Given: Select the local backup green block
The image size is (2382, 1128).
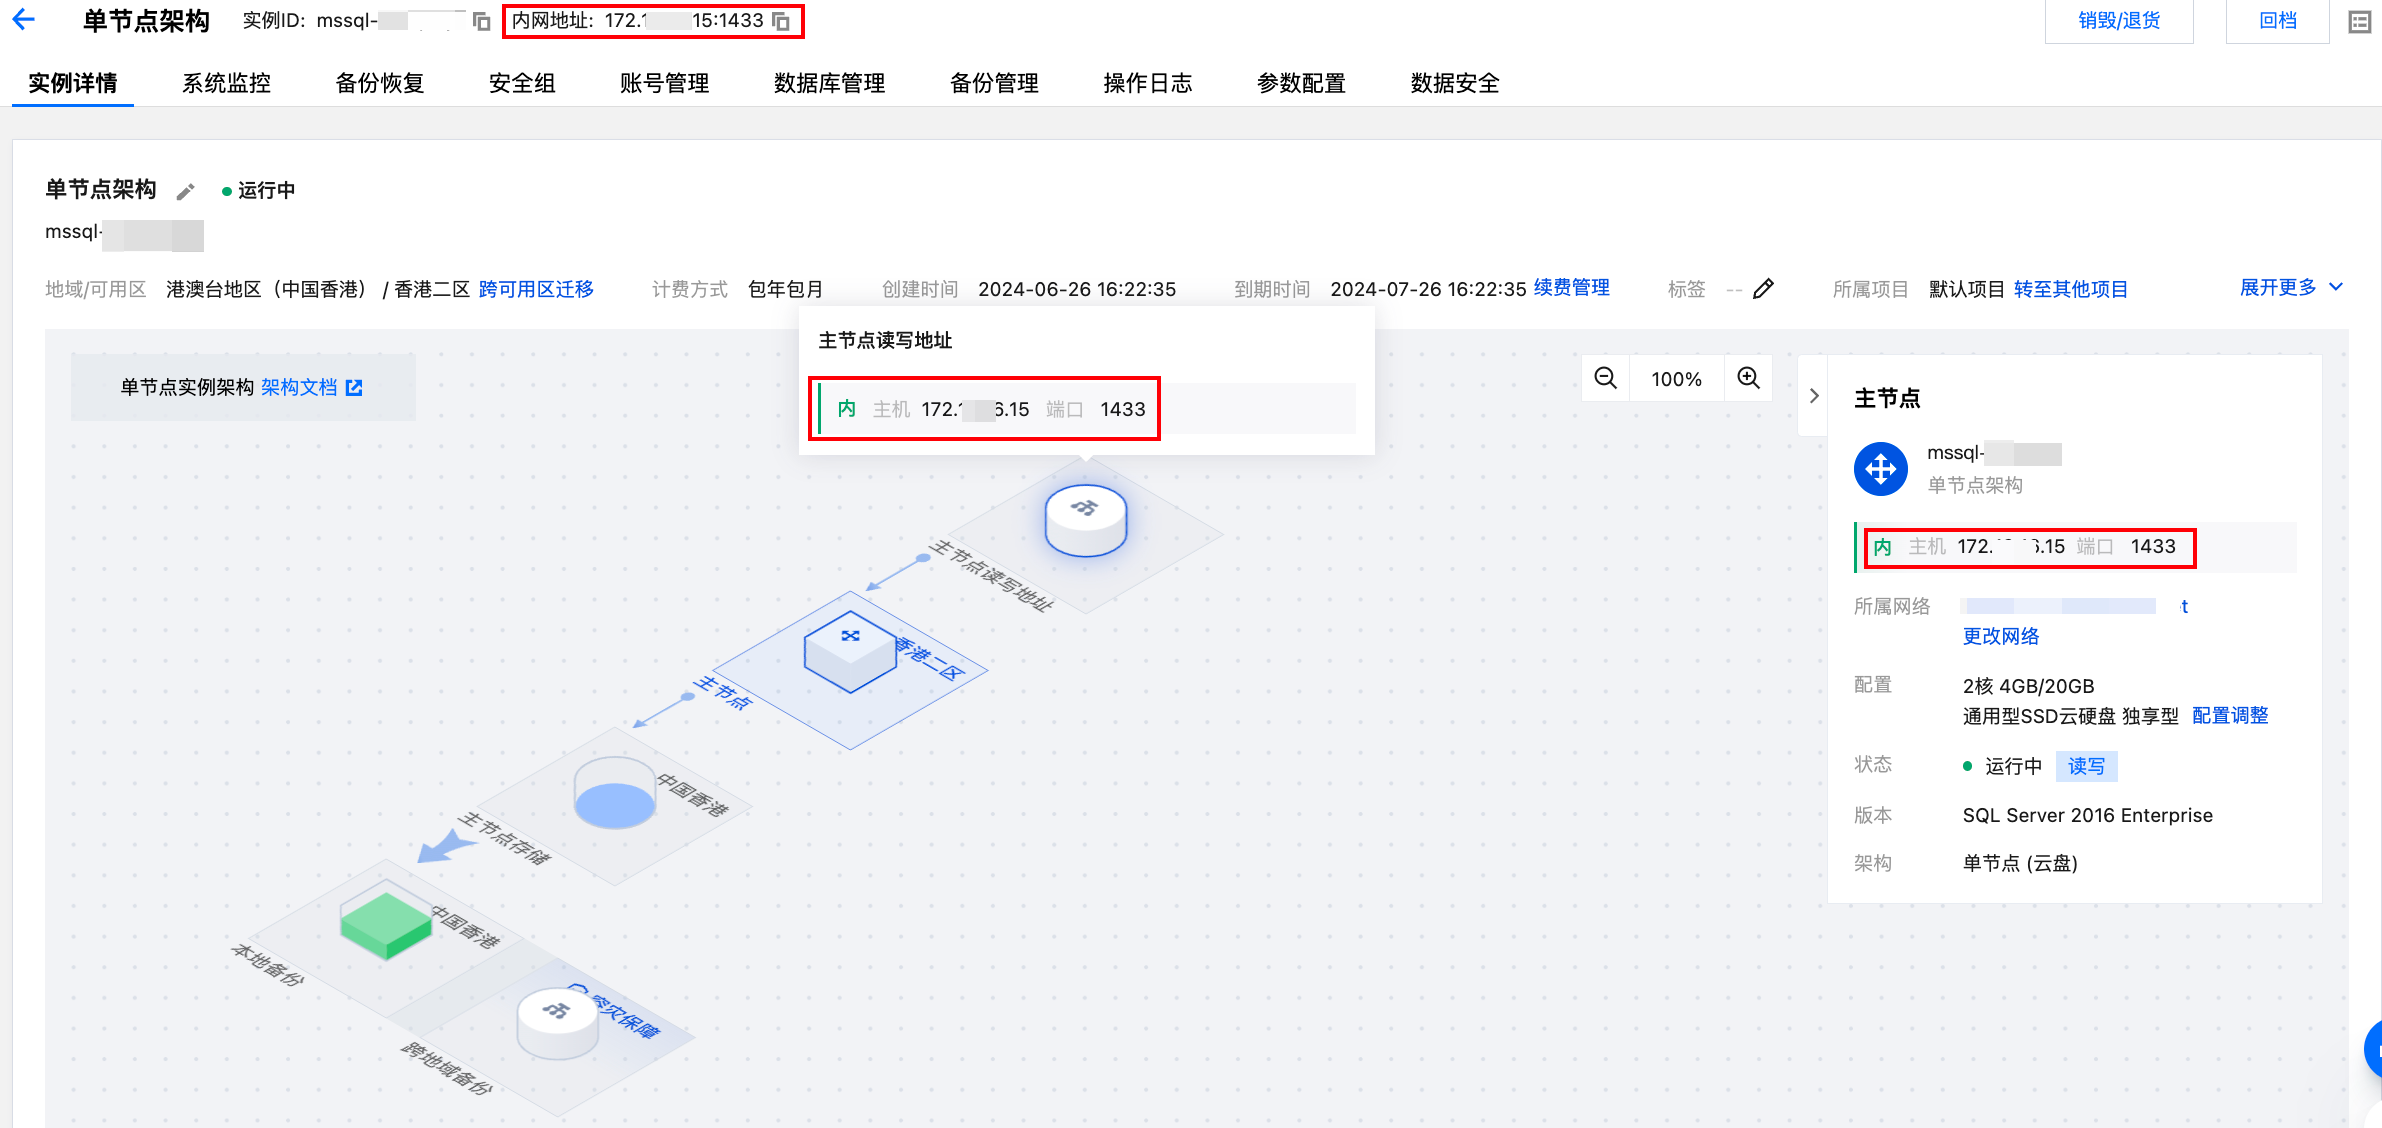Looking at the screenshot, I should (x=385, y=923).
